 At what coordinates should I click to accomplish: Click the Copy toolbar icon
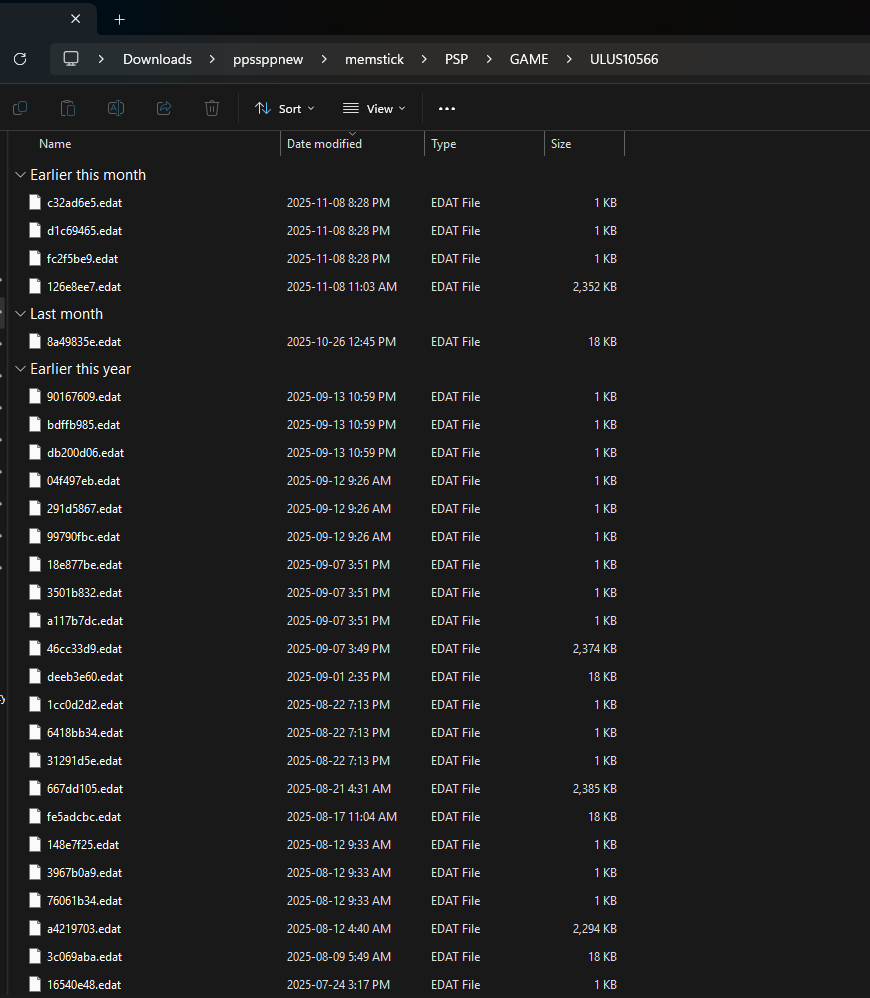[20, 108]
